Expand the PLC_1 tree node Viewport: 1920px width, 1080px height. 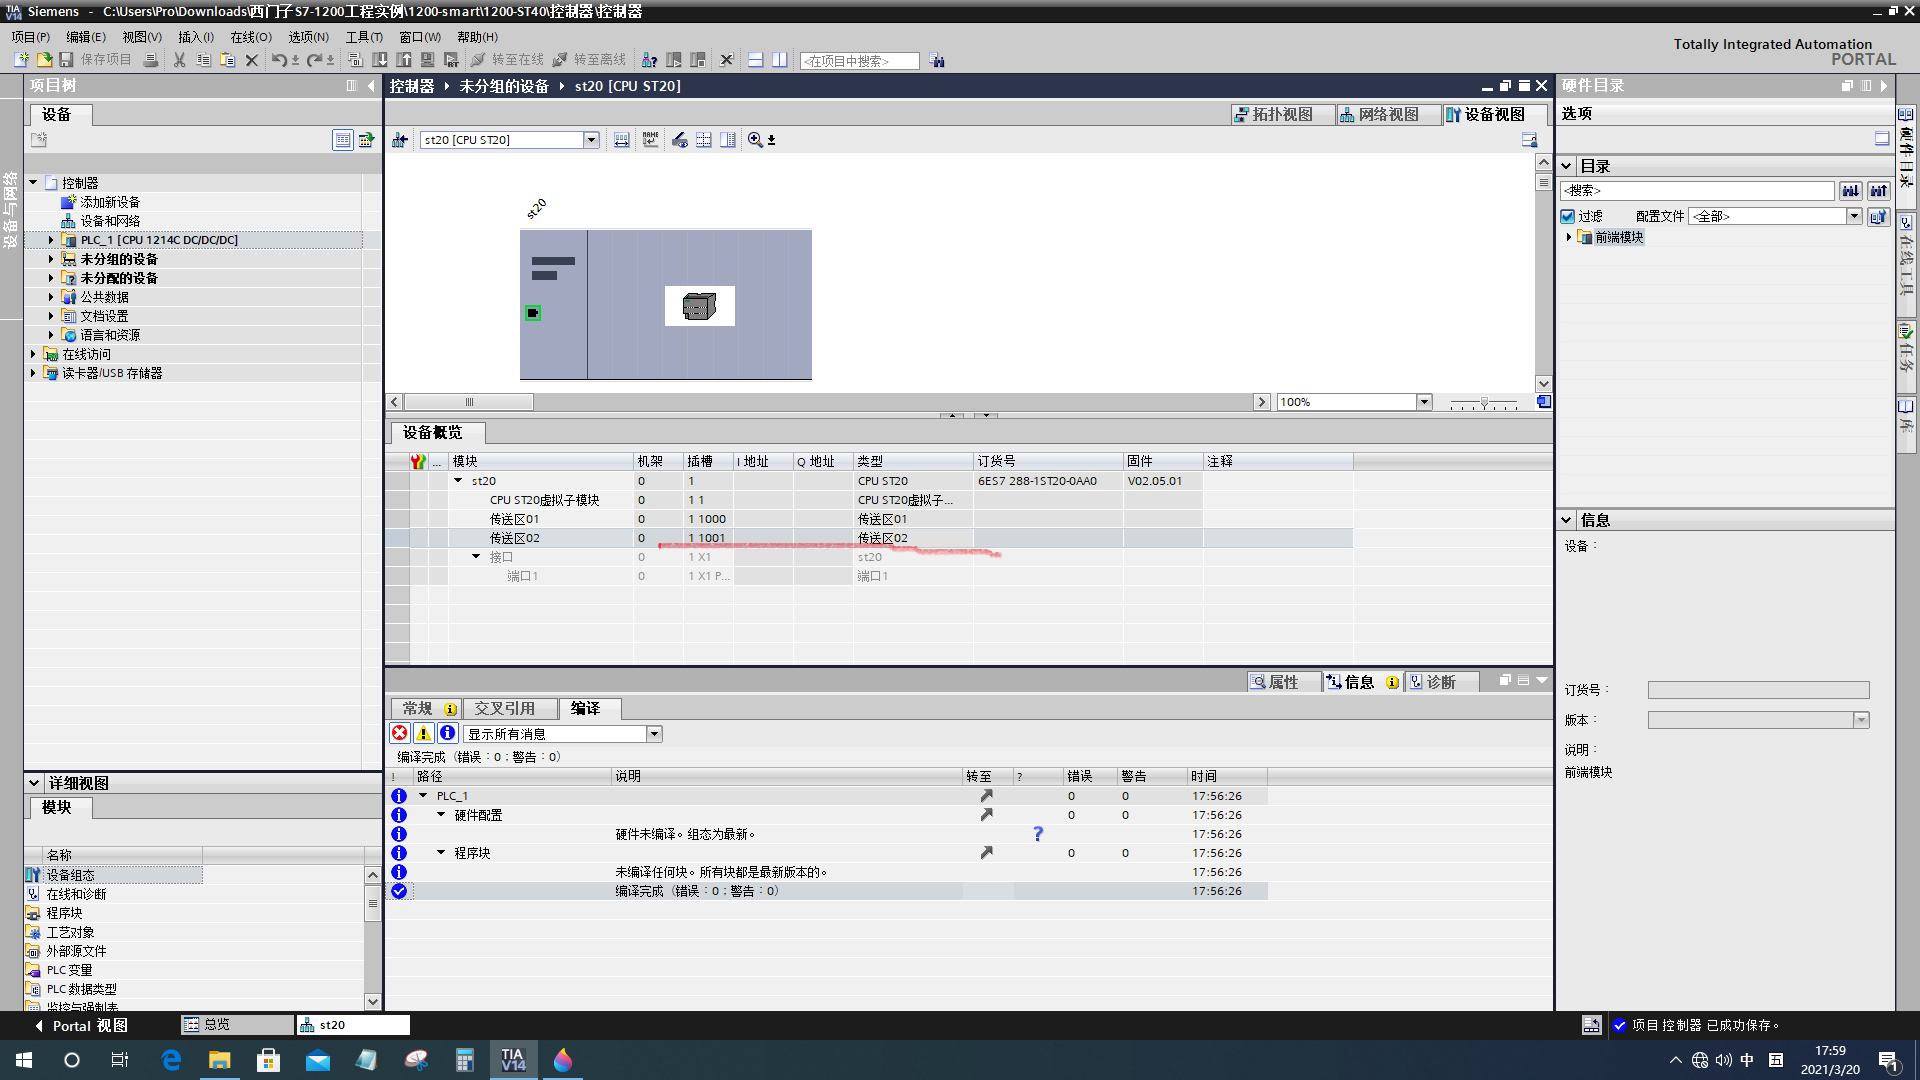coord(51,240)
